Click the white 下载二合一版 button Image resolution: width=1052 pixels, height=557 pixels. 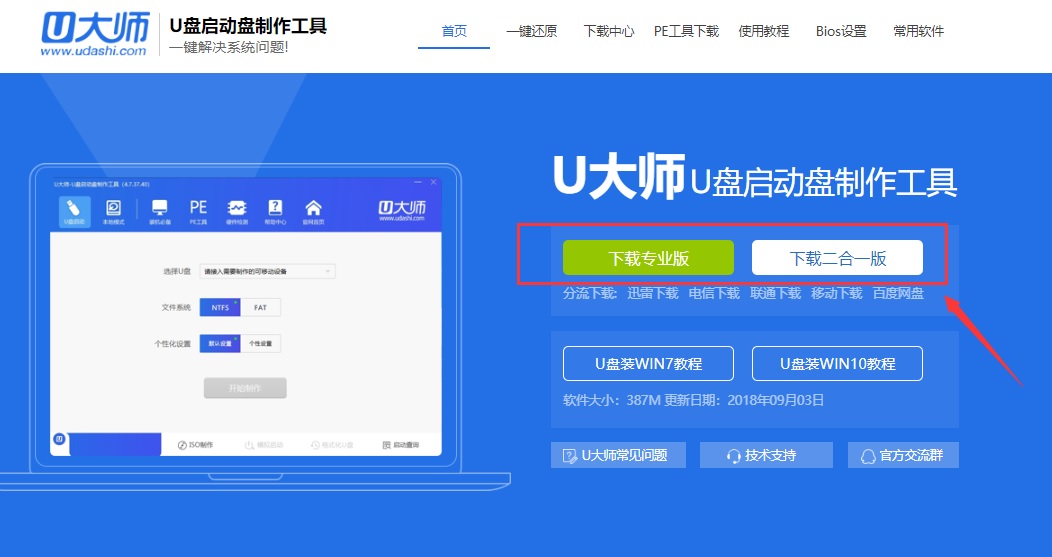(x=837, y=258)
